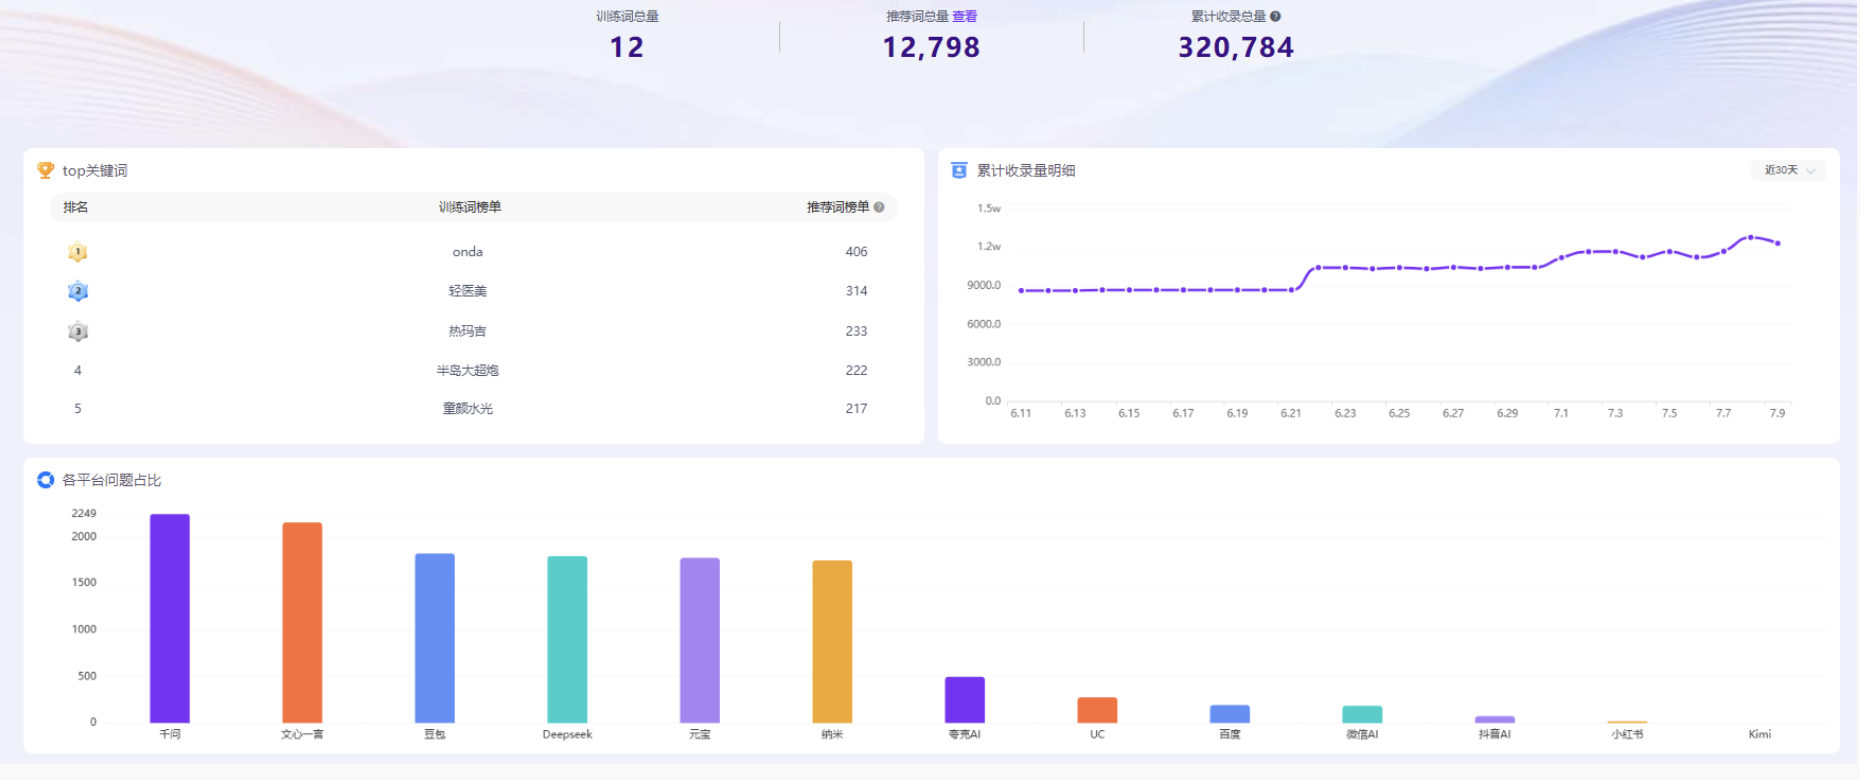Viewport: 1860px width, 780px height.
Task: Click the rank 2 blue medal icon
Action: (x=78, y=291)
